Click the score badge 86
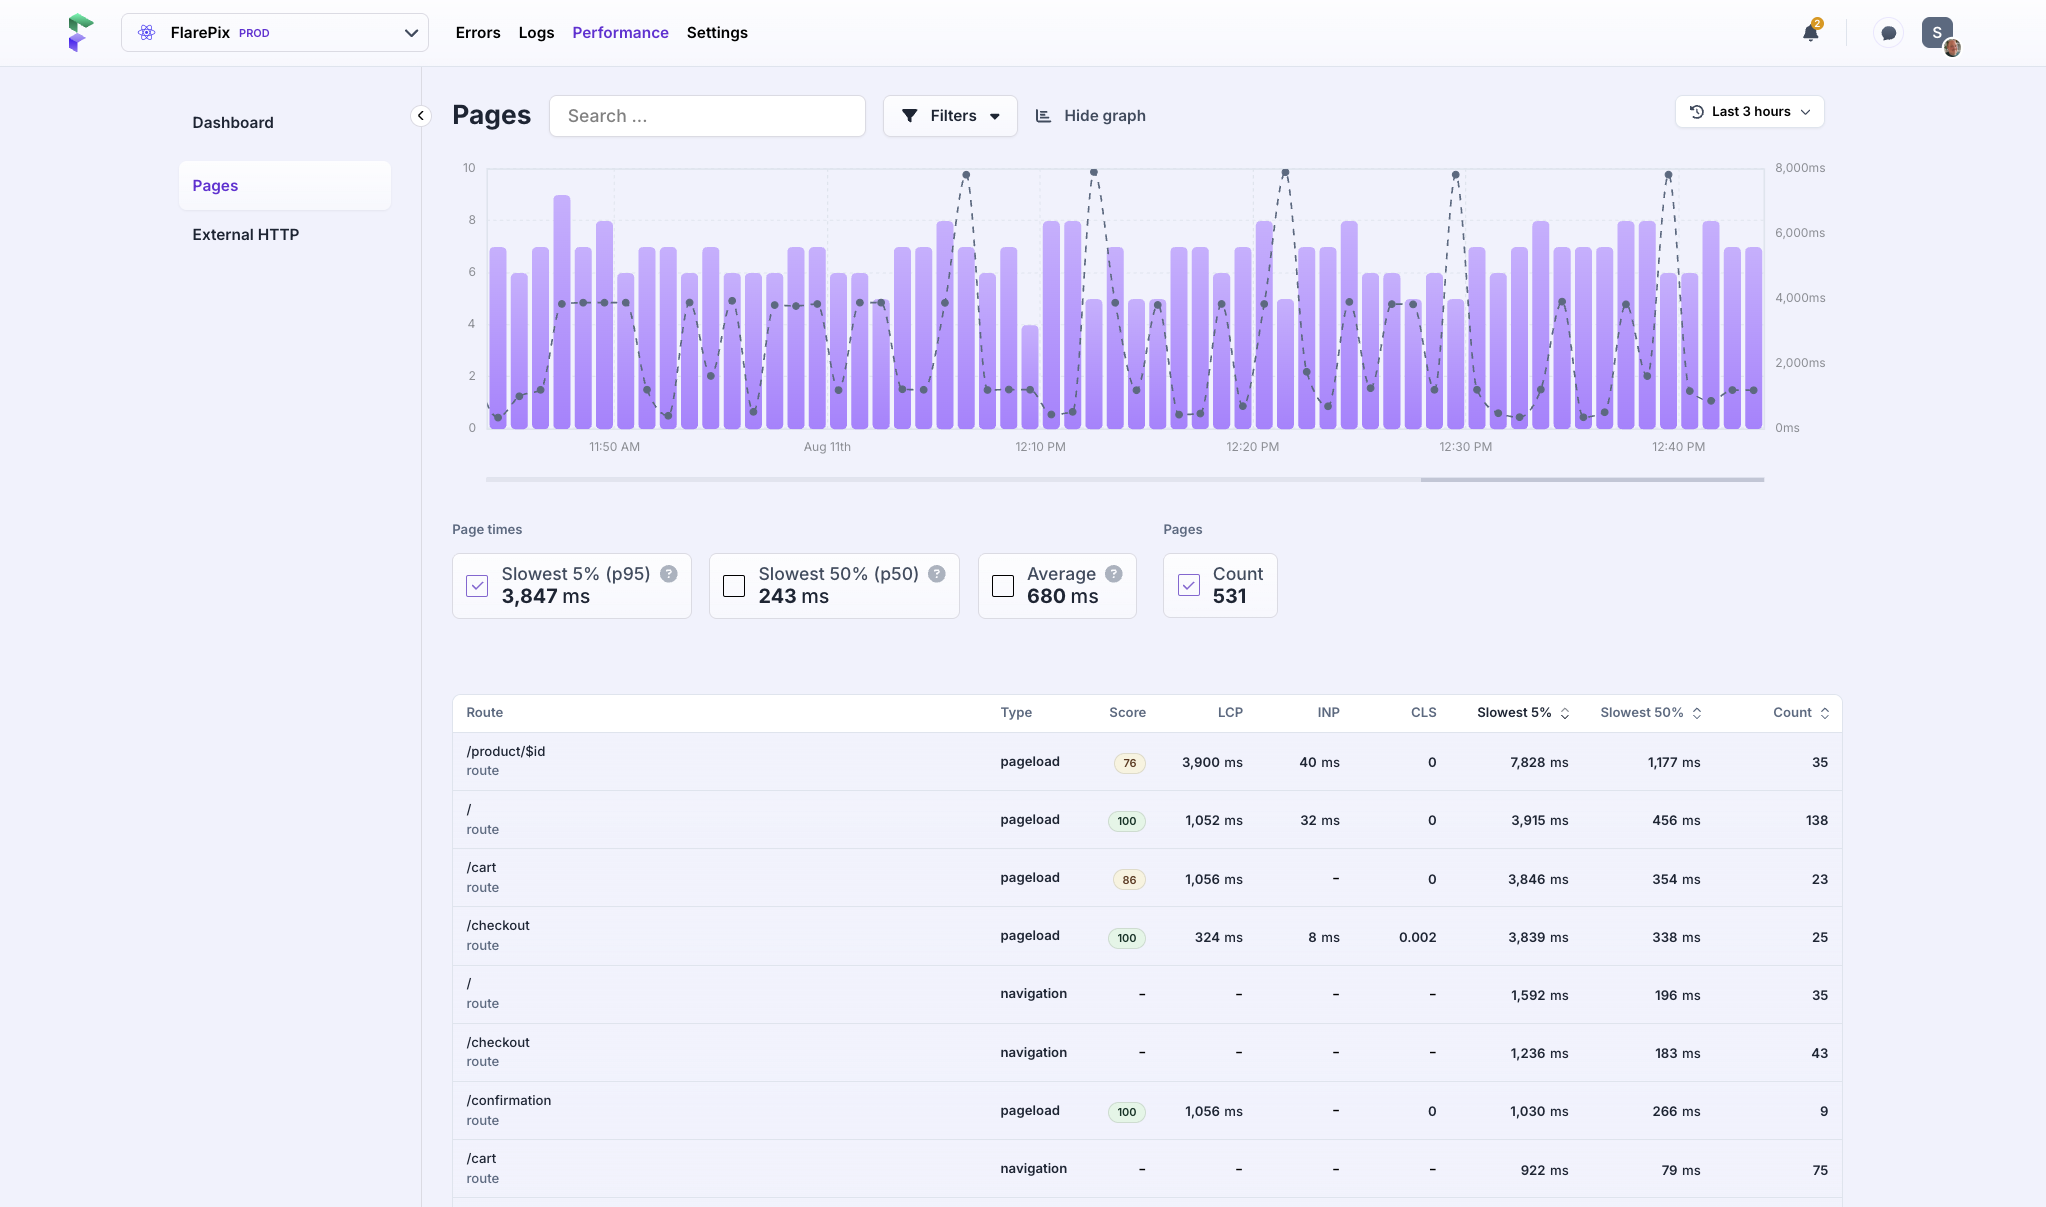 click(1129, 880)
